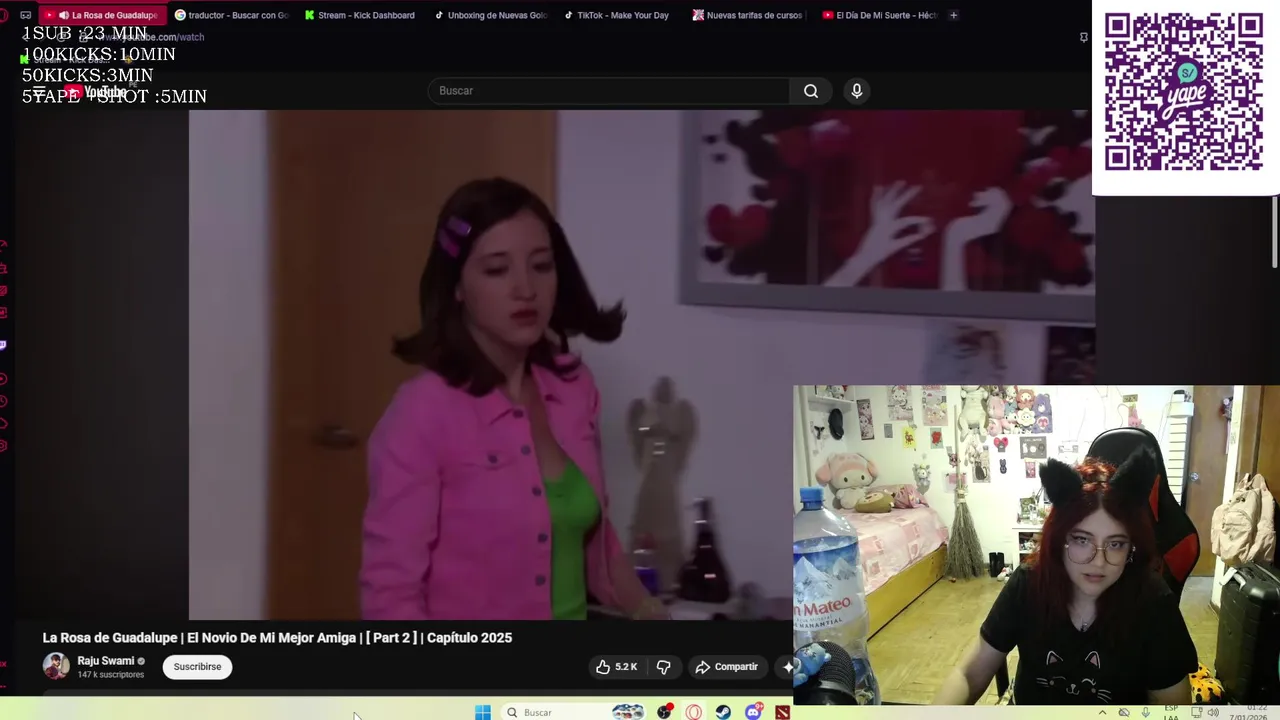This screenshot has height=720, width=1280.
Task: Open the volume tray icon
Action: pyautogui.click(x=1213, y=712)
